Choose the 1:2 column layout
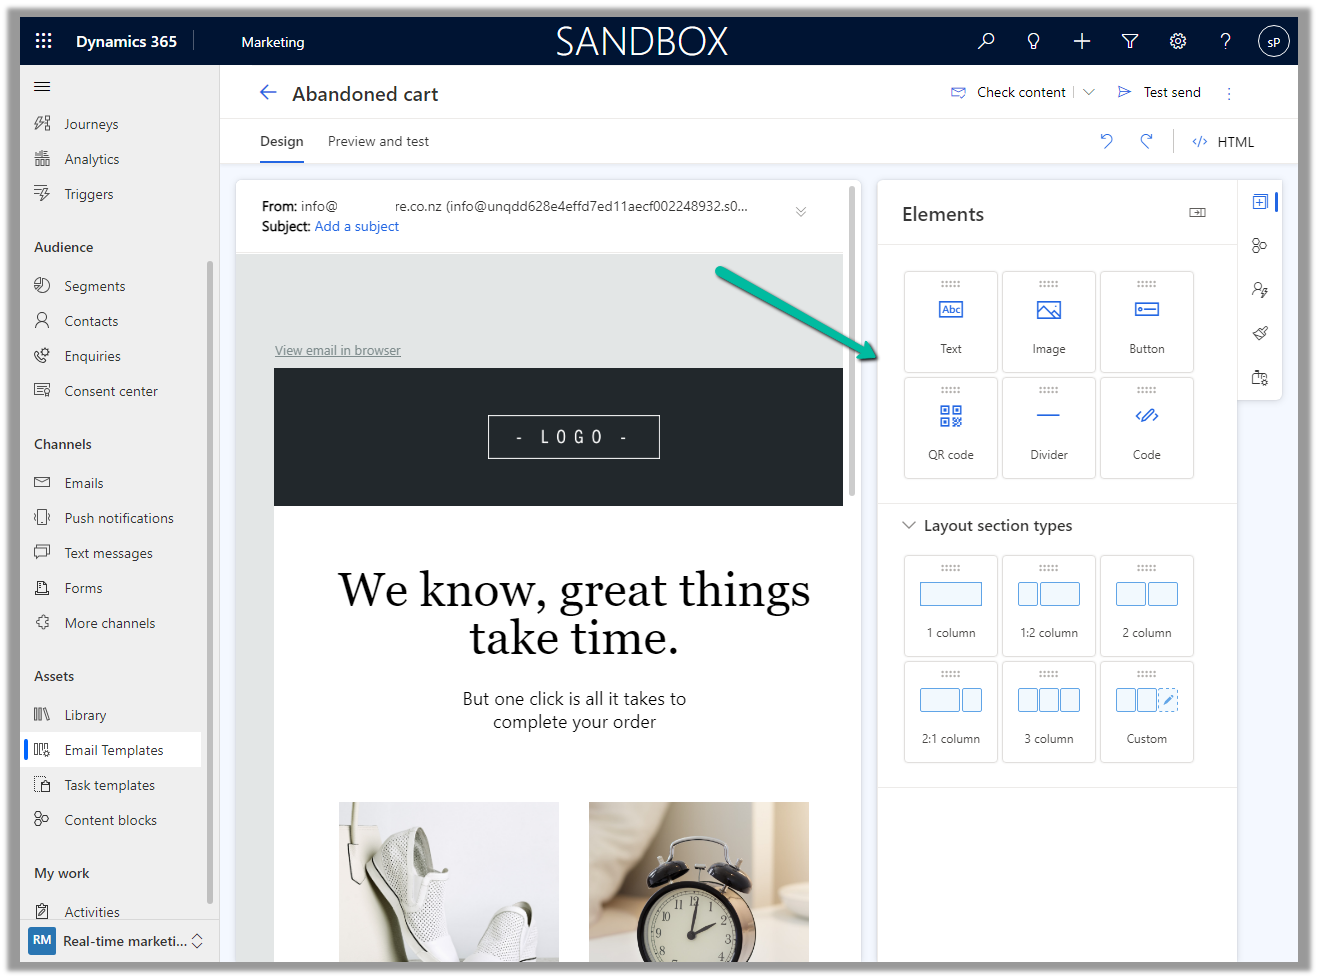Screen dimensions: 1318x979 1049,606
